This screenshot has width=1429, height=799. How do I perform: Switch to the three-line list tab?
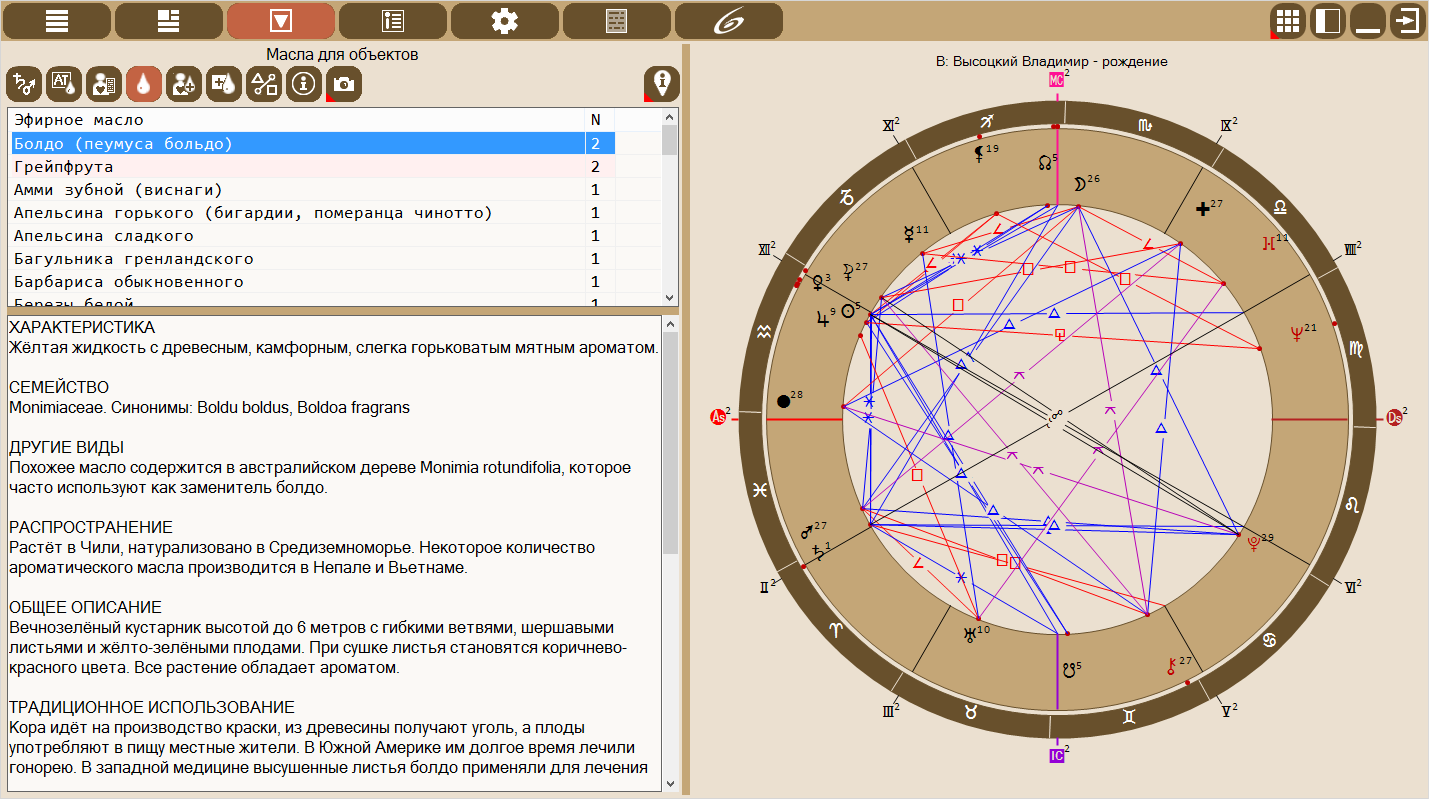[57, 21]
